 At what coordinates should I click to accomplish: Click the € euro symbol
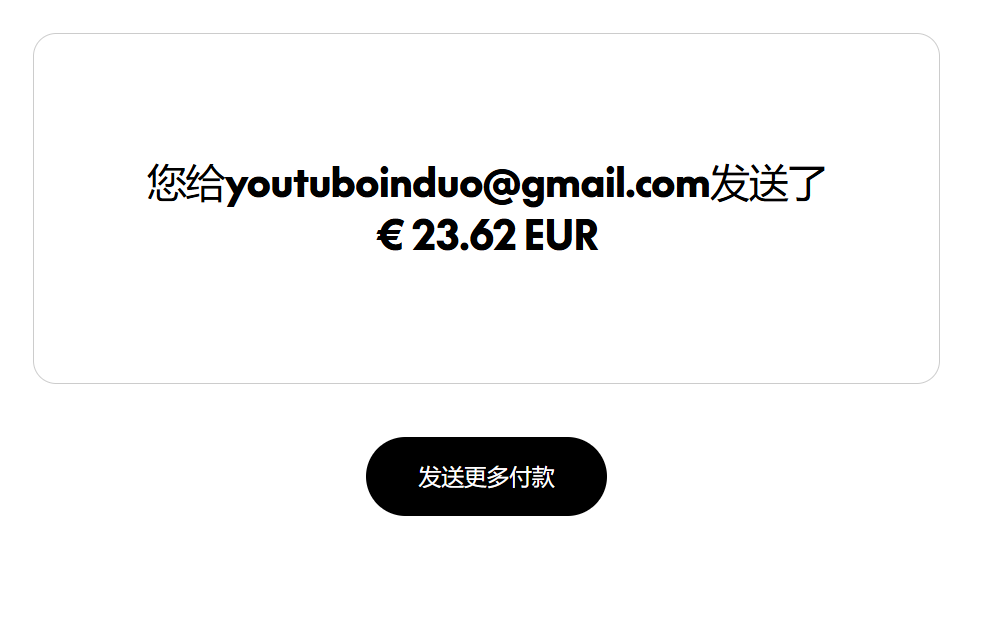[390, 236]
